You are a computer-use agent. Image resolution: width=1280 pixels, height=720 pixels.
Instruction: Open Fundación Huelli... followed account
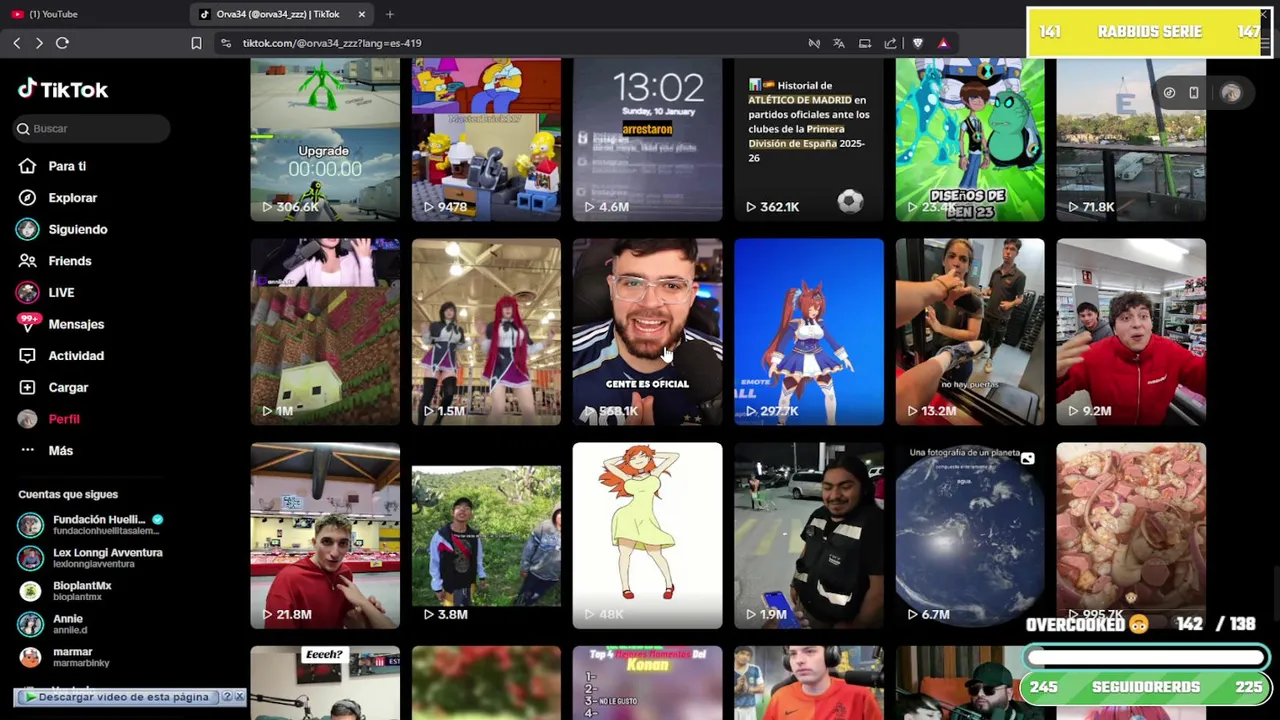click(90, 525)
